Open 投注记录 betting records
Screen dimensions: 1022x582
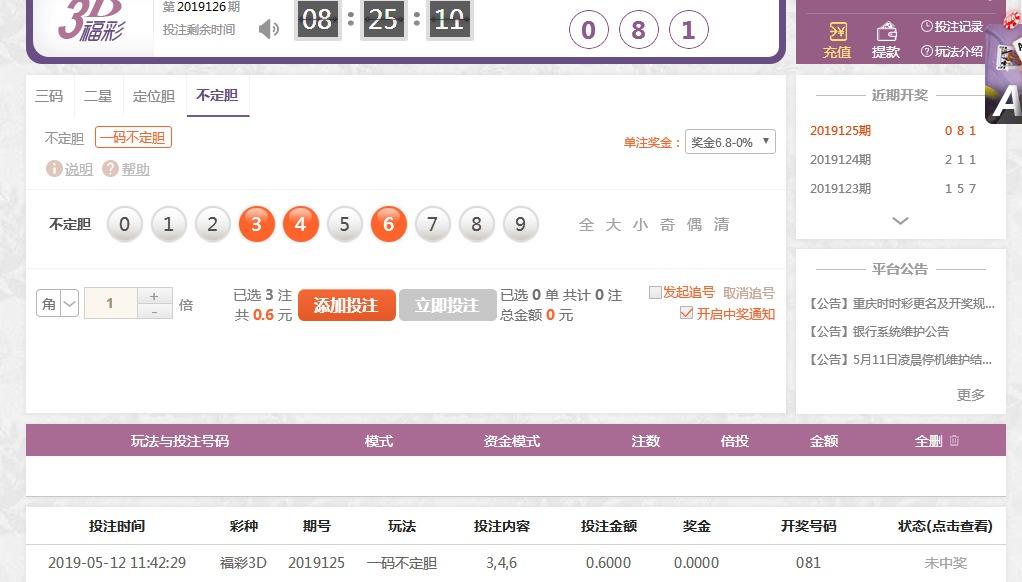[952, 27]
